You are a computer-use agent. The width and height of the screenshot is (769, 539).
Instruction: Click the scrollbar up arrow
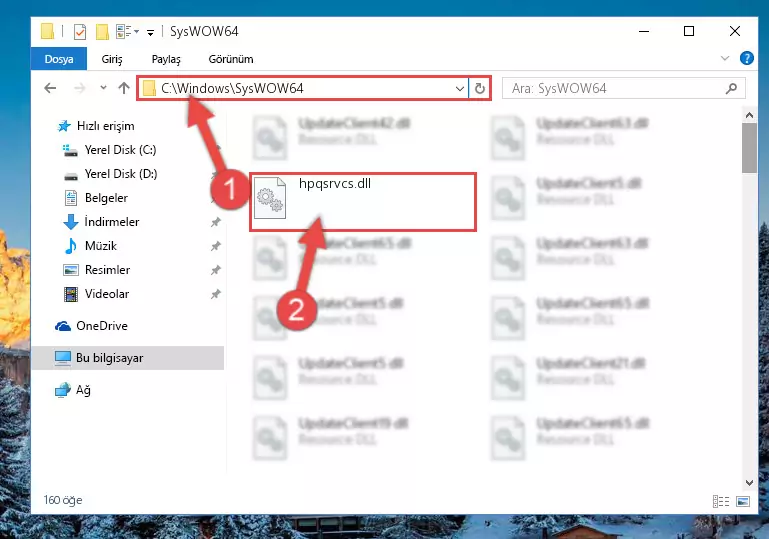pyautogui.click(x=749, y=115)
